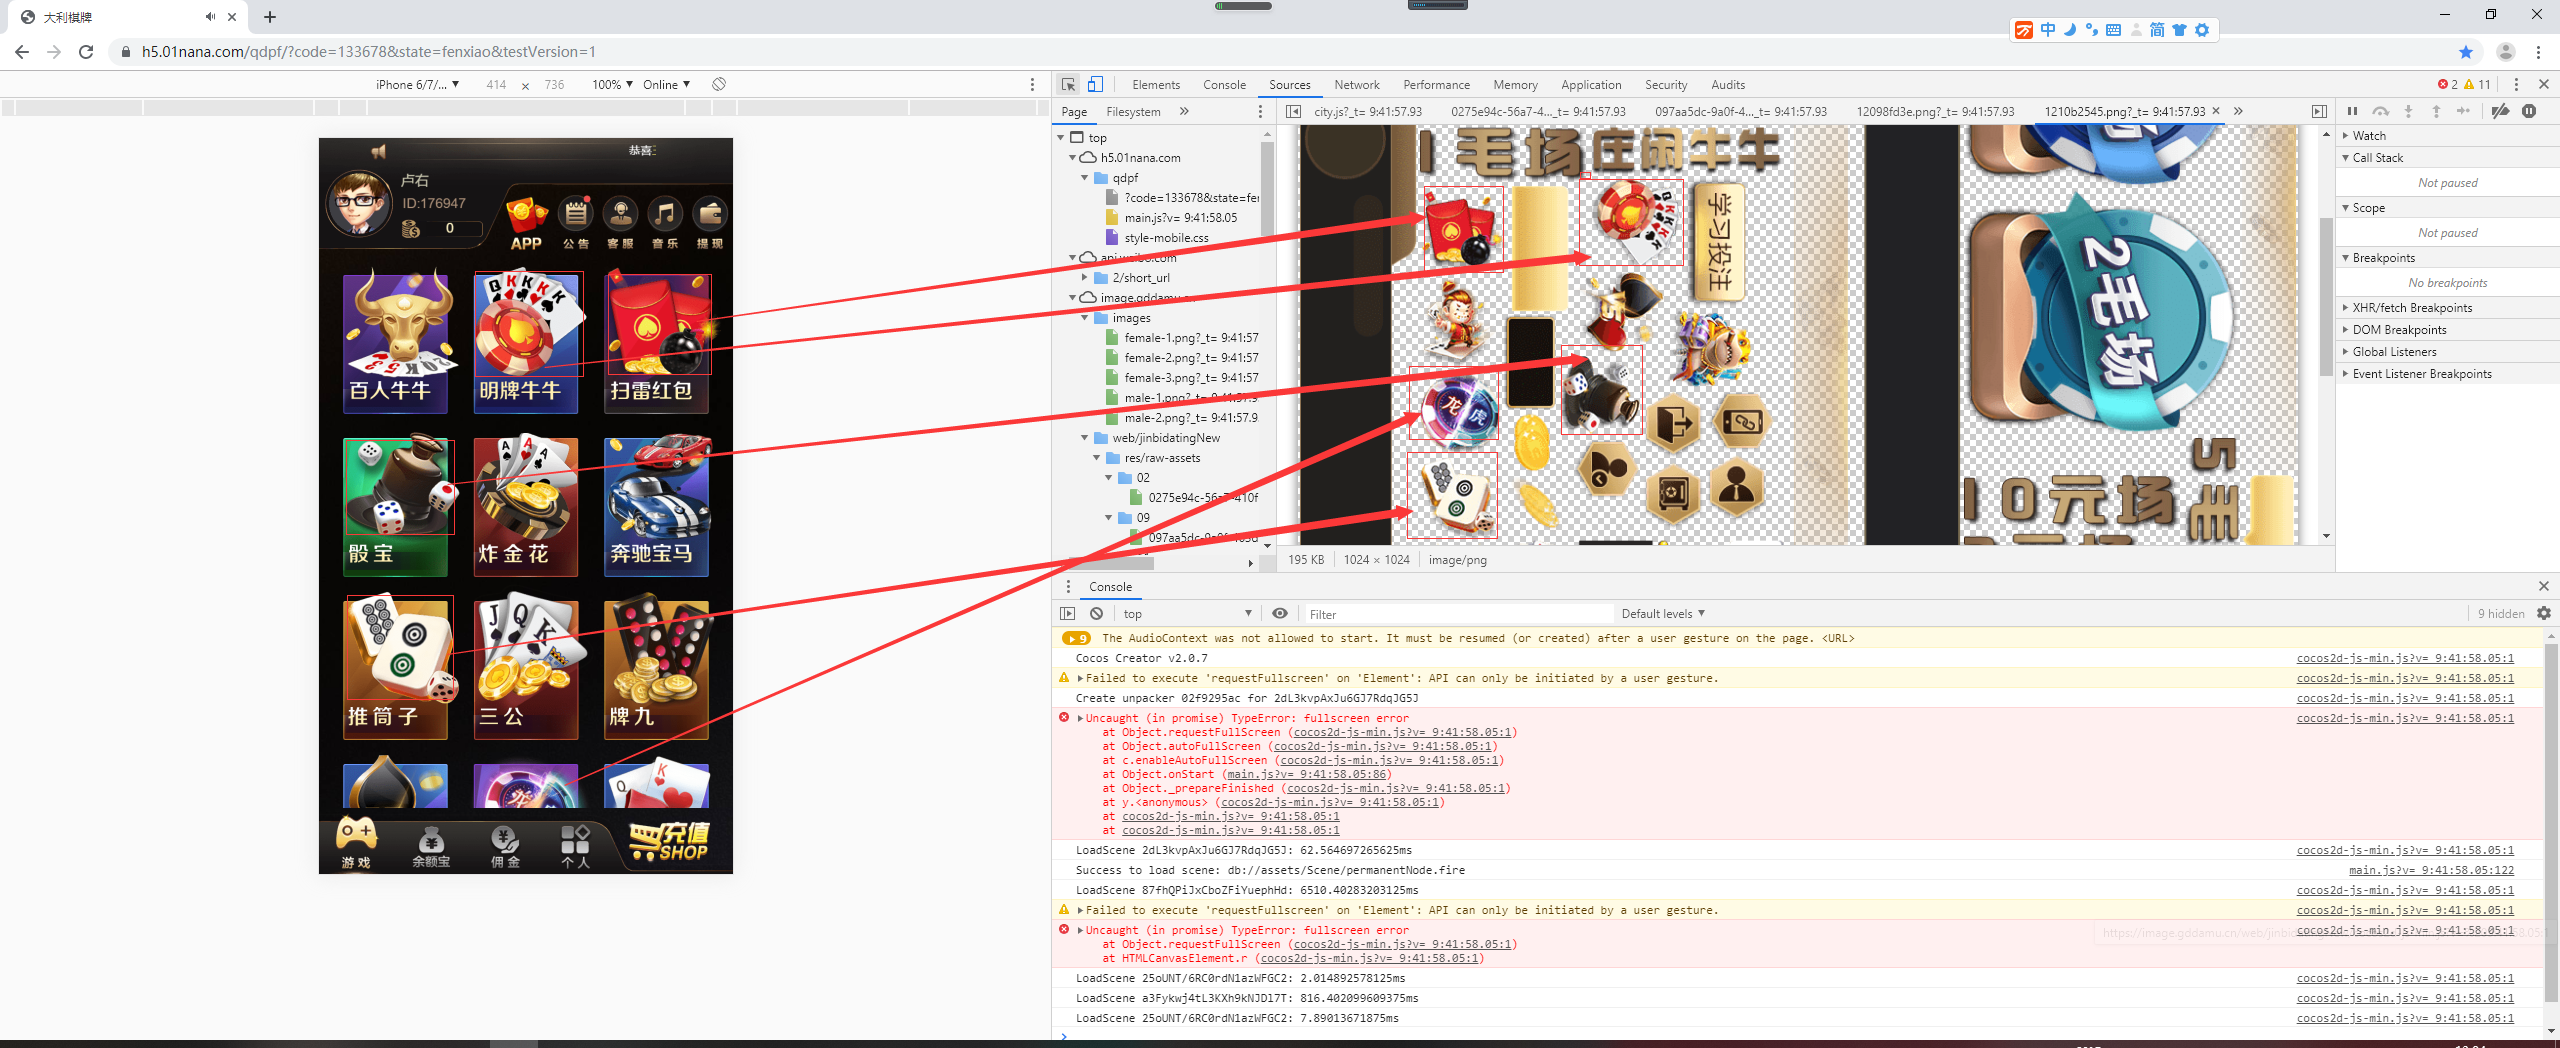Viewport: 2560px width, 1048px height.
Task: Open console settings gear
Action: tap(2544, 613)
